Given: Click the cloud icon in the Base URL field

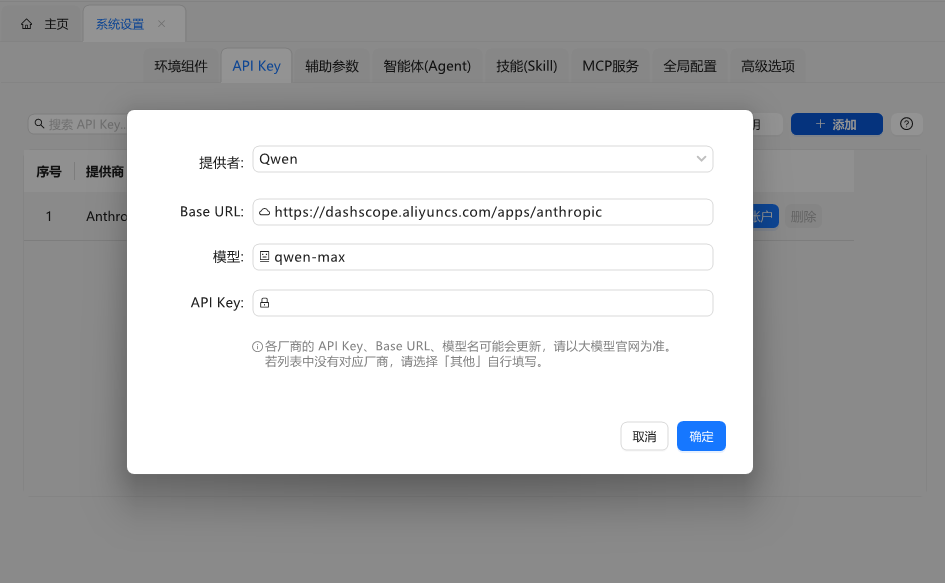Looking at the screenshot, I should 265,212.
